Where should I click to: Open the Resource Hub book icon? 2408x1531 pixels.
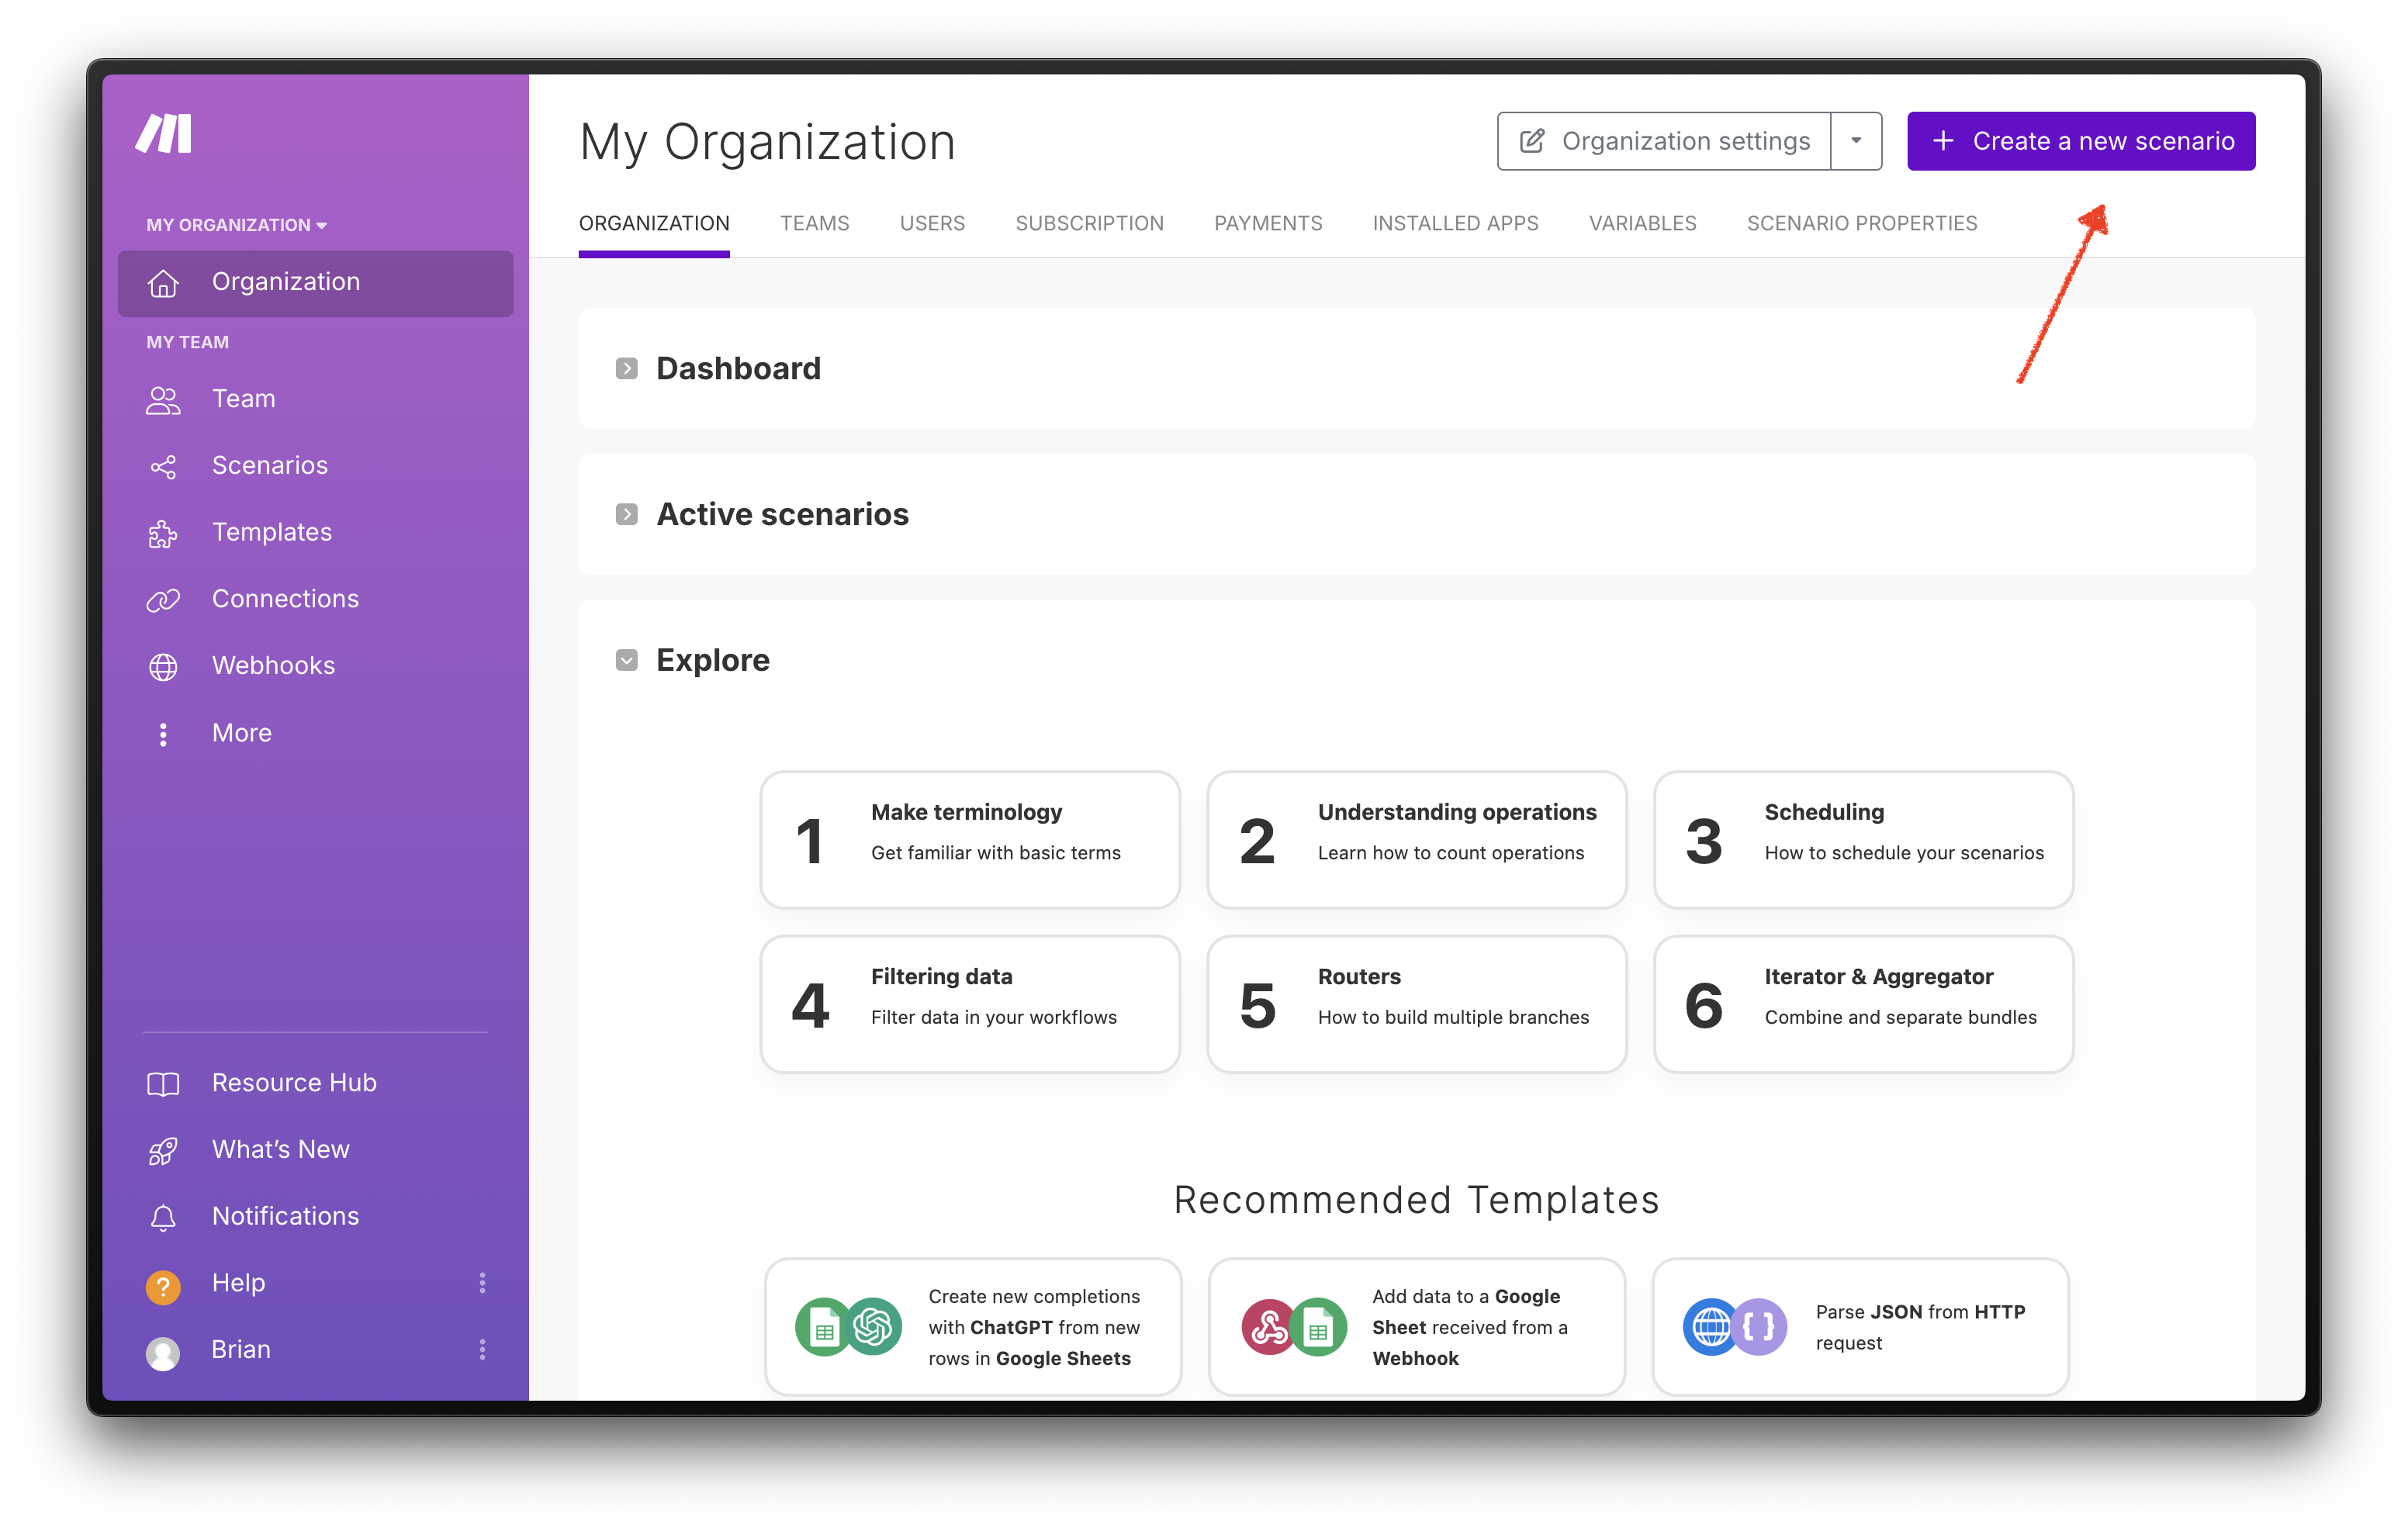click(163, 1083)
